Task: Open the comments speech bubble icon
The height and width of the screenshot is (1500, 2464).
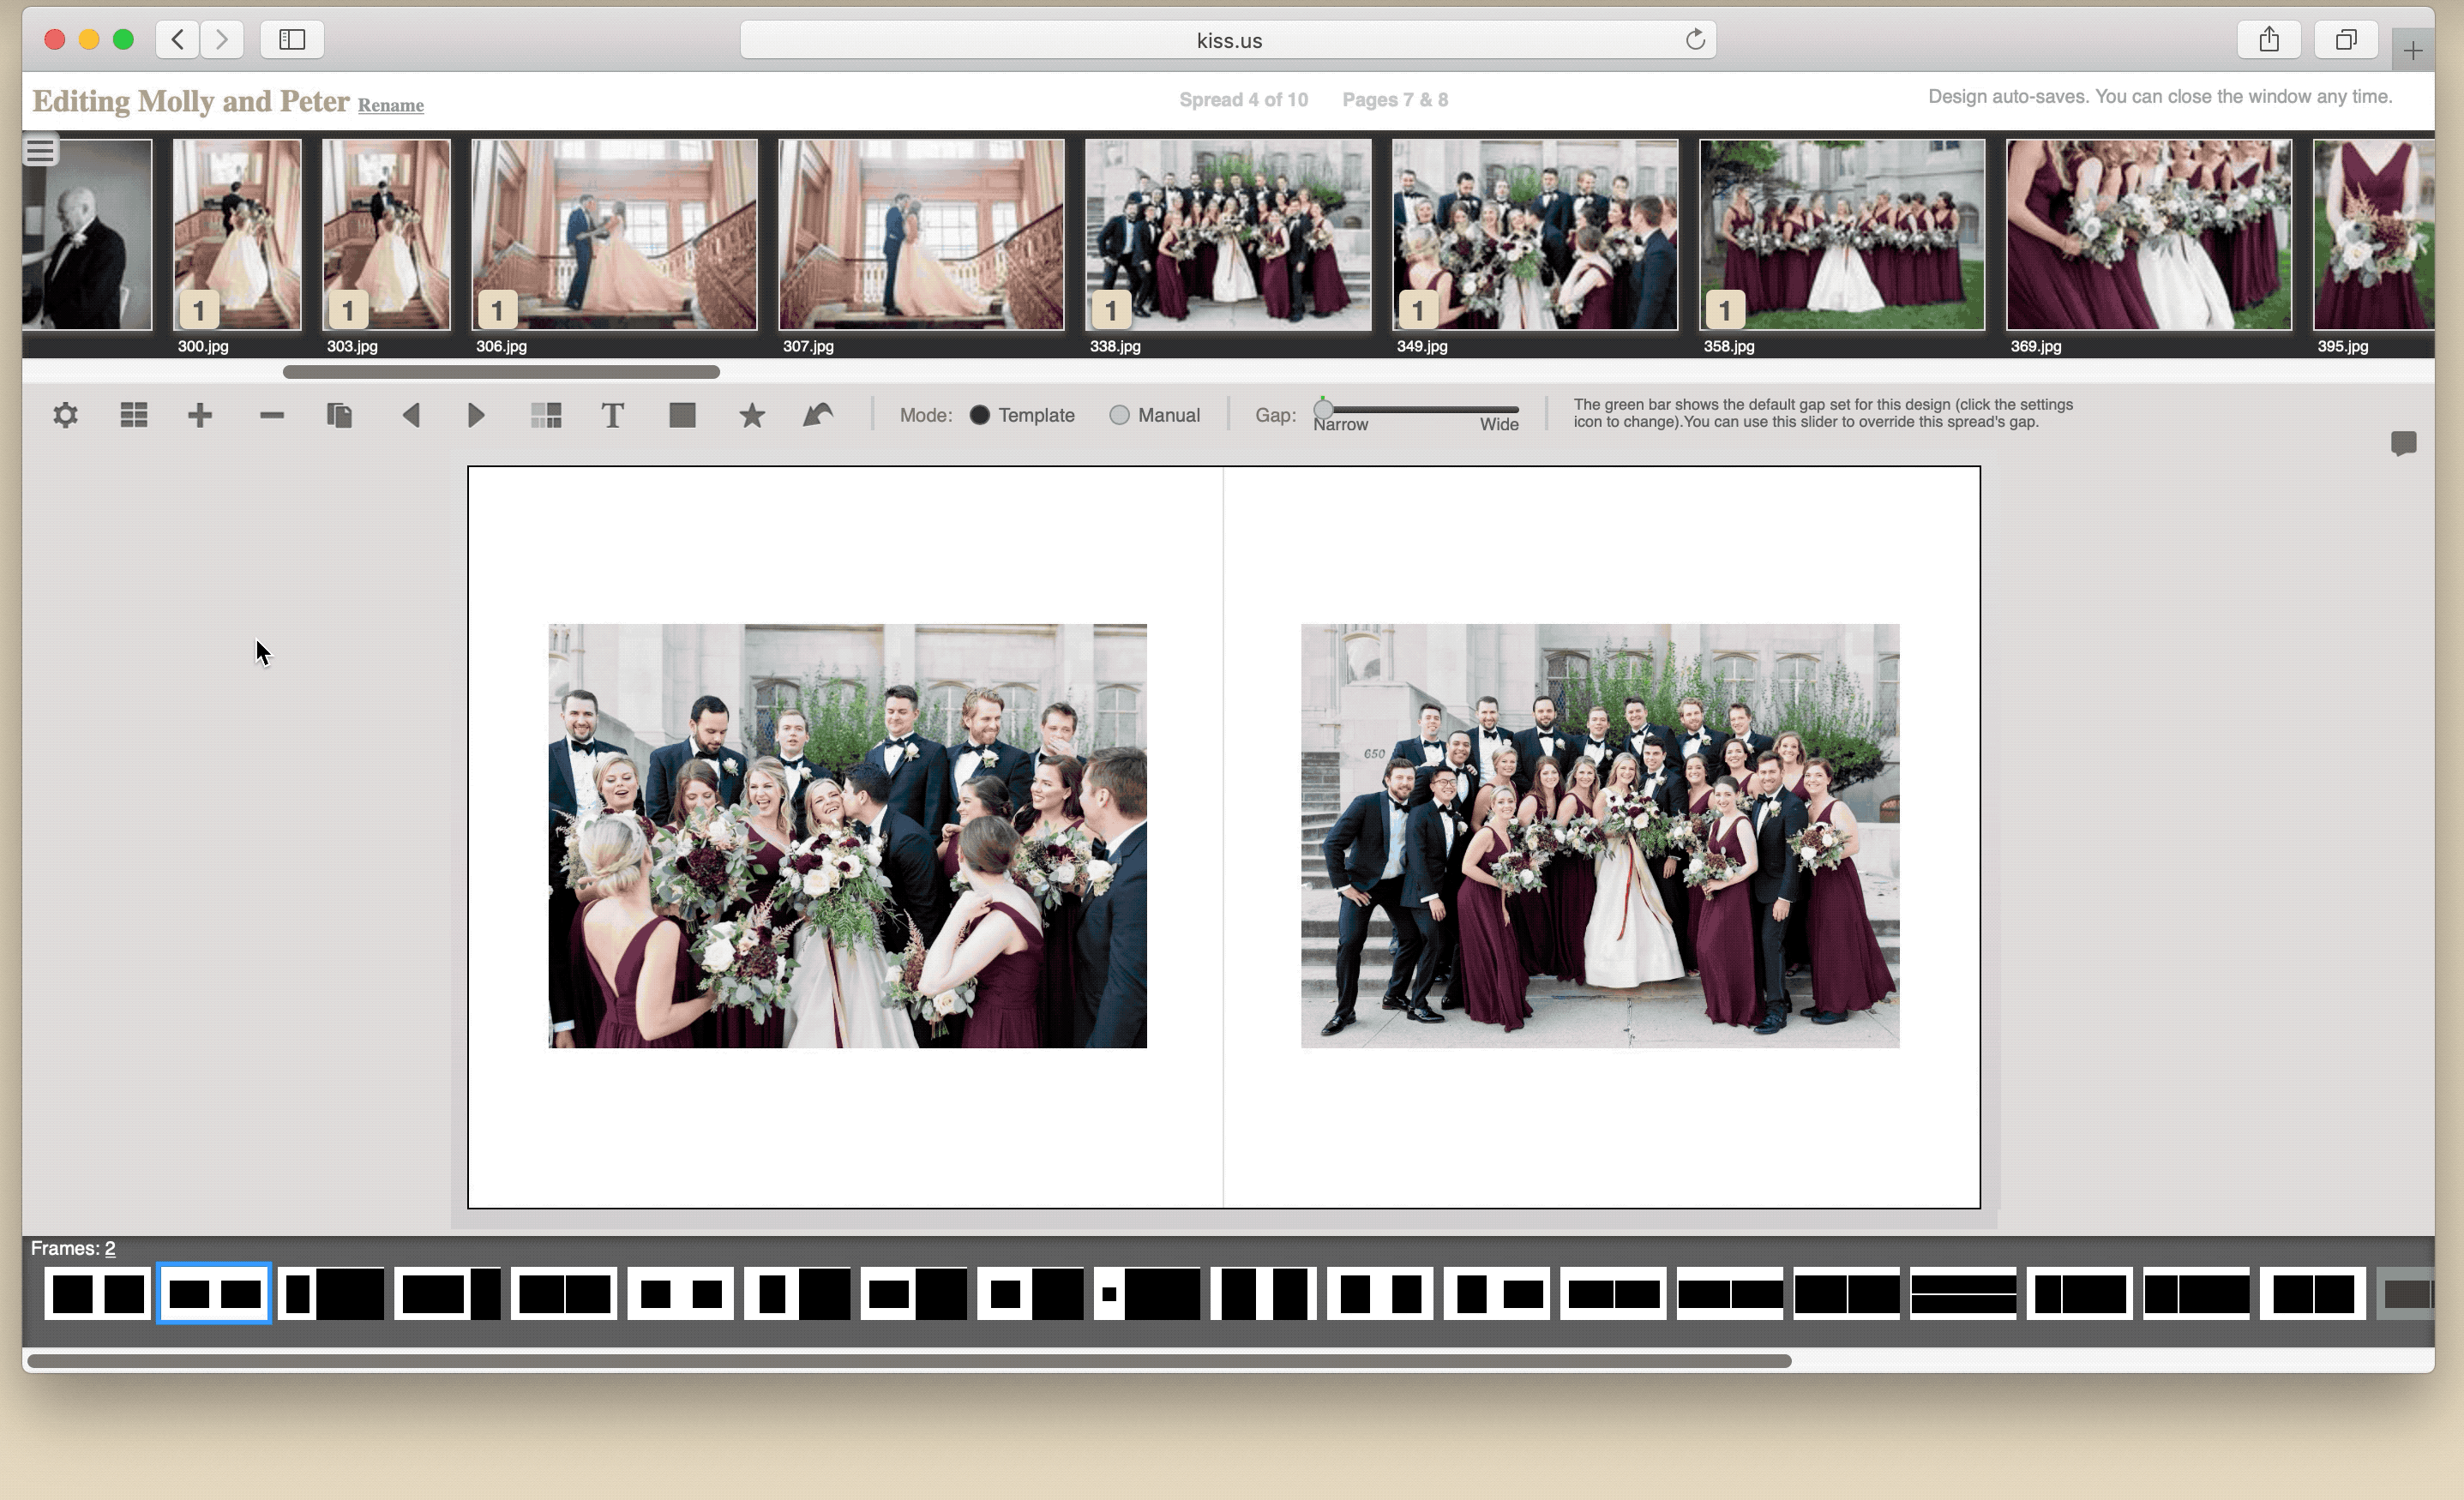Action: point(2404,443)
